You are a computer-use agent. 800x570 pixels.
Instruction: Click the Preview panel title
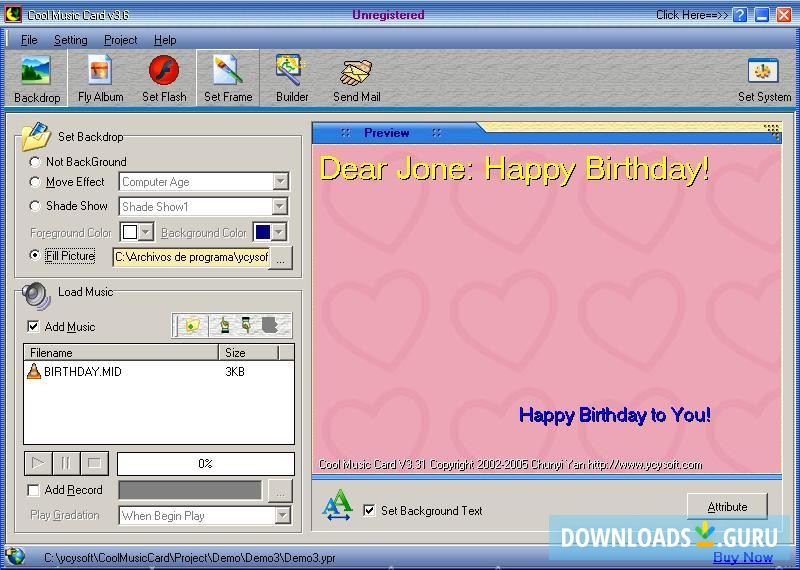tap(386, 133)
